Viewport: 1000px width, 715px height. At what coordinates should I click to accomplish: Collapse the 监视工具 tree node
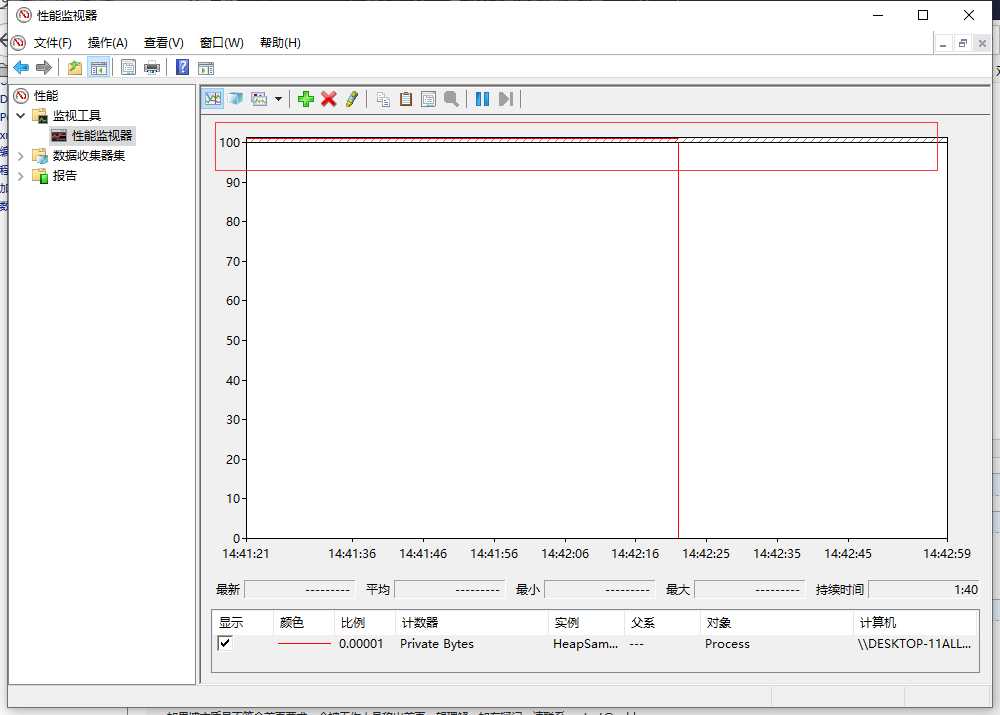[x=20, y=115]
